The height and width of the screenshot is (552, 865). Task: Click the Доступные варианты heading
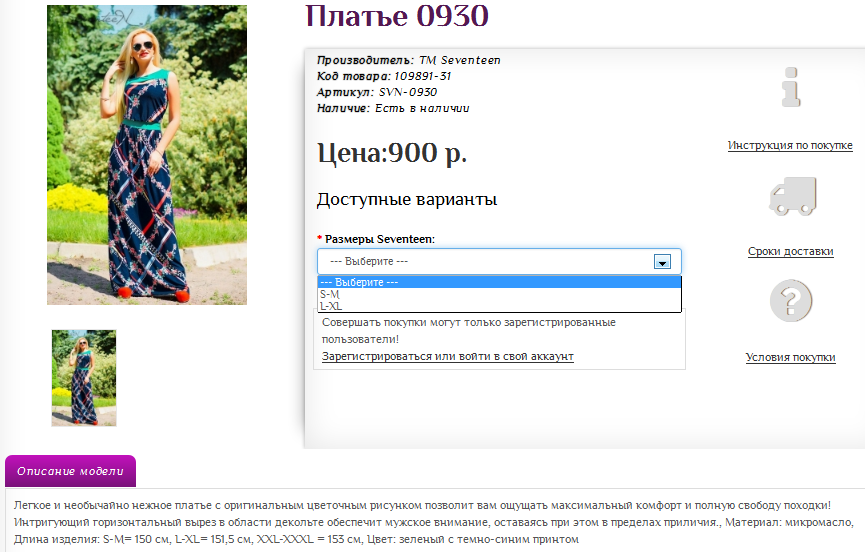click(407, 199)
